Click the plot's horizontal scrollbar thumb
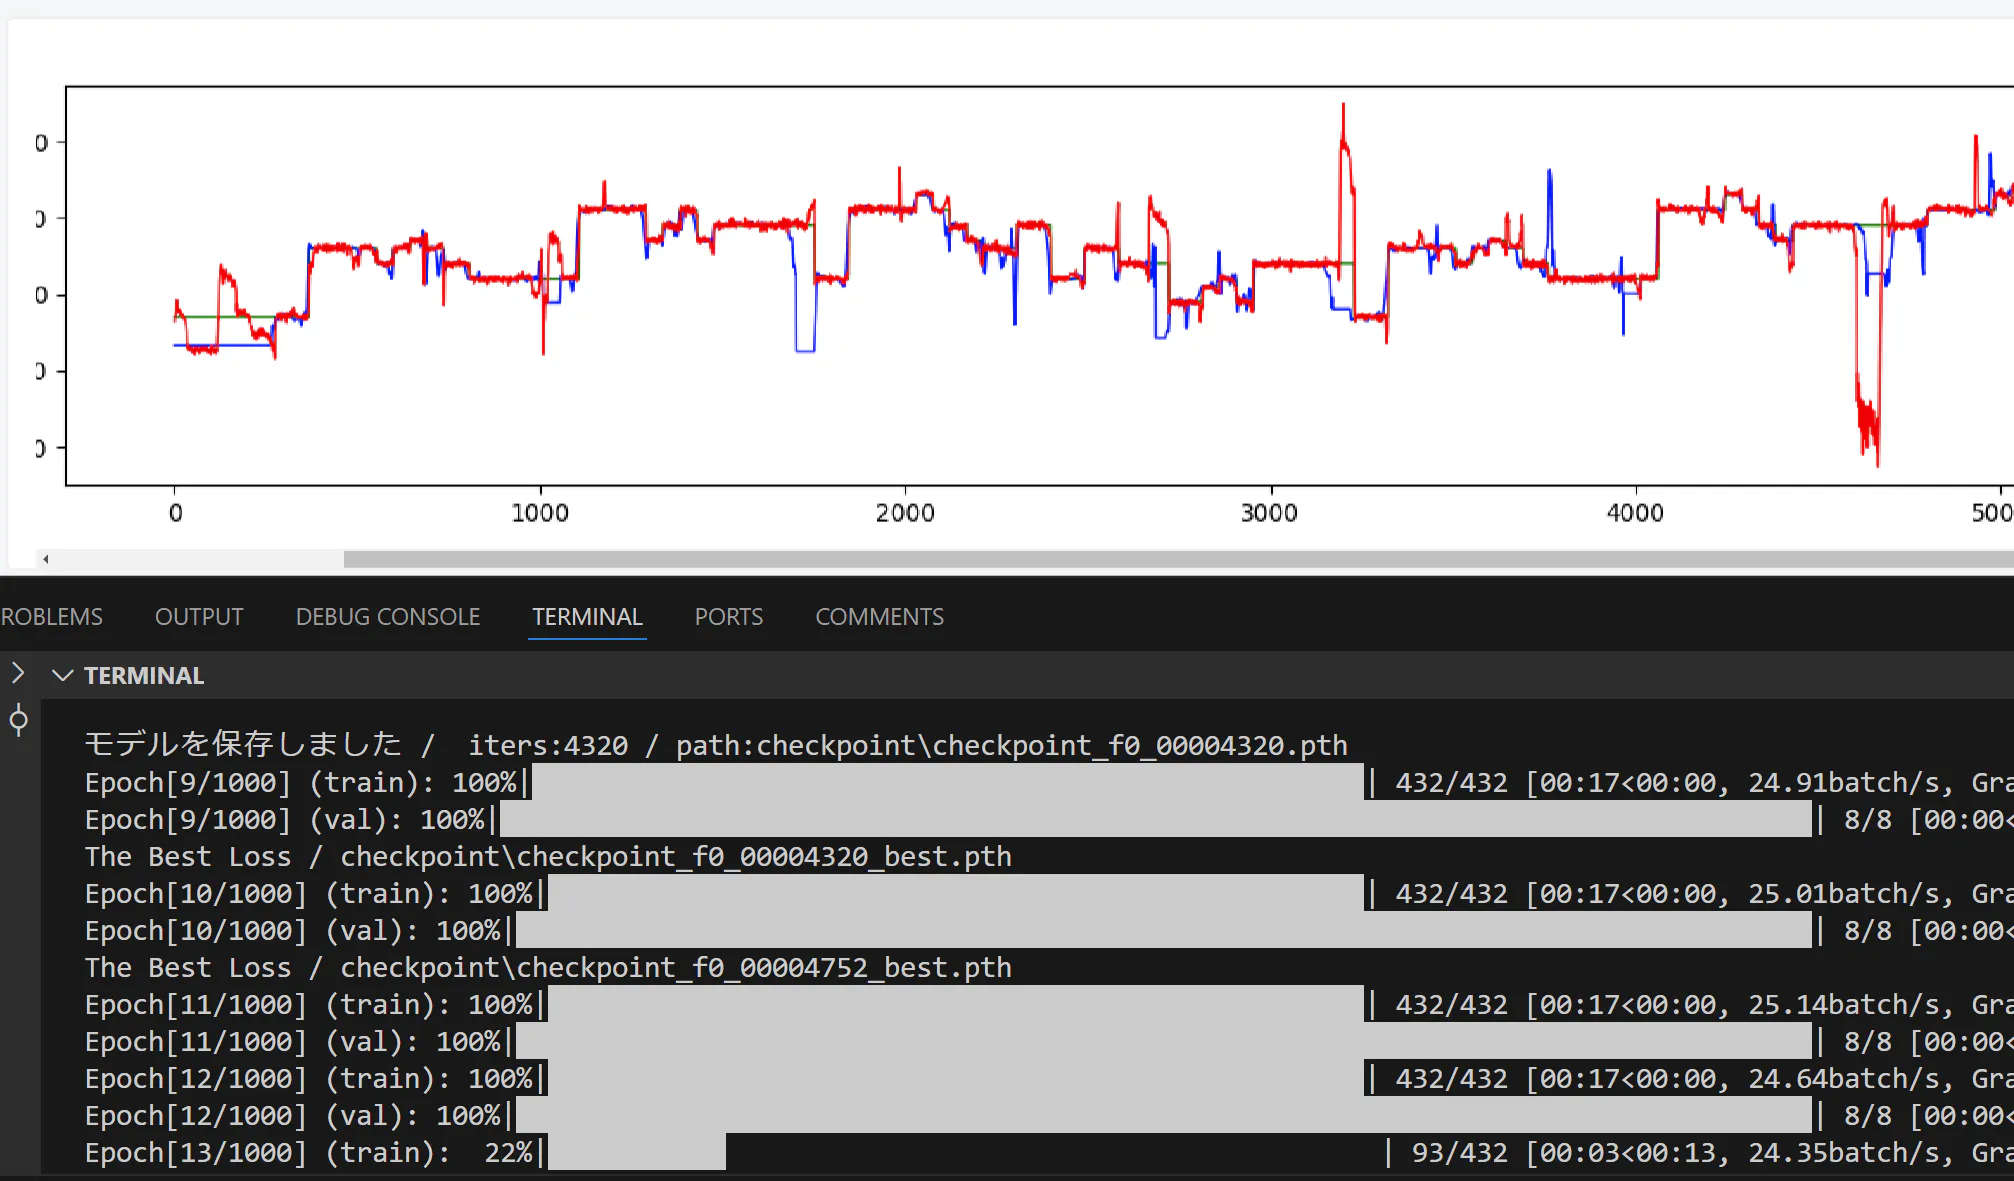The height and width of the screenshot is (1181, 2014). [x=1178, y=559]
